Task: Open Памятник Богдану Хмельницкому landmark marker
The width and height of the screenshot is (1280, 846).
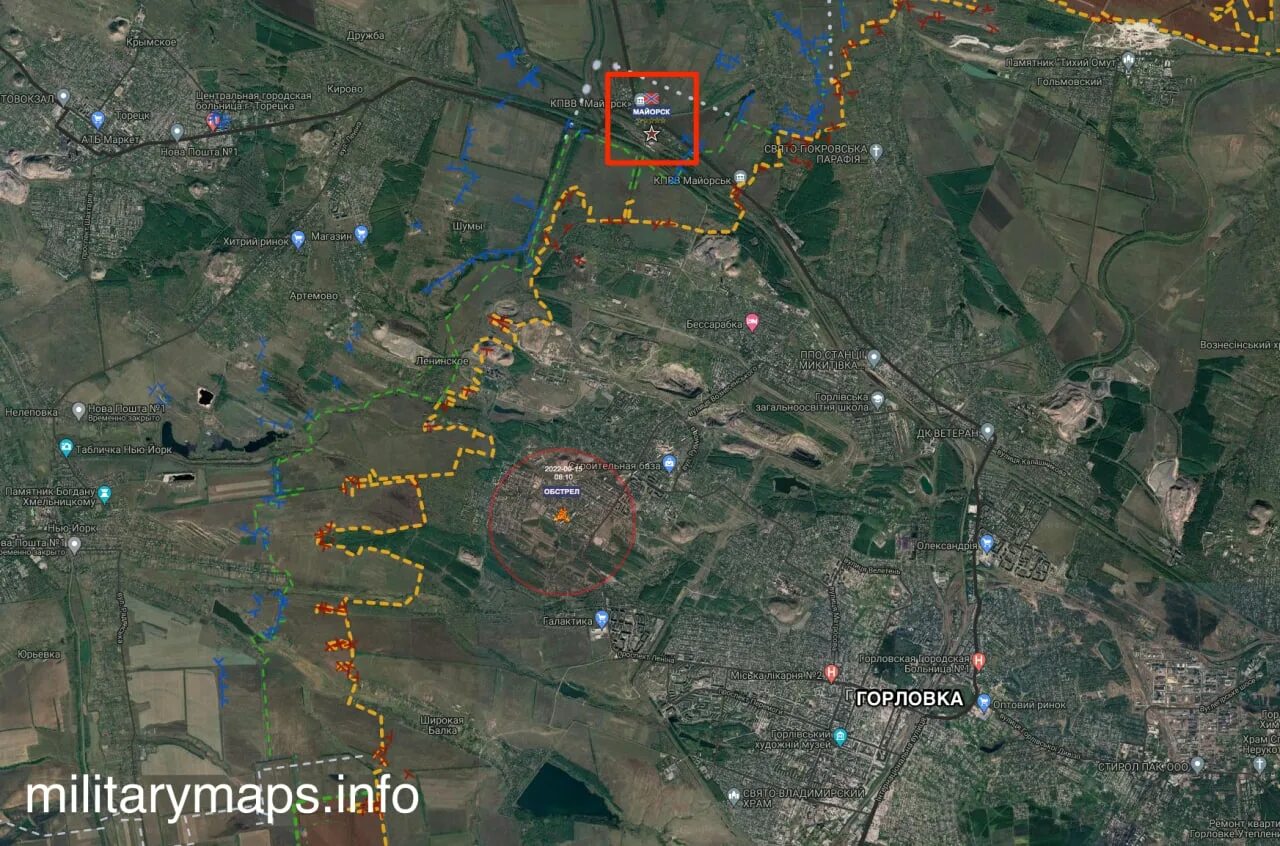Action: (105, 494)
